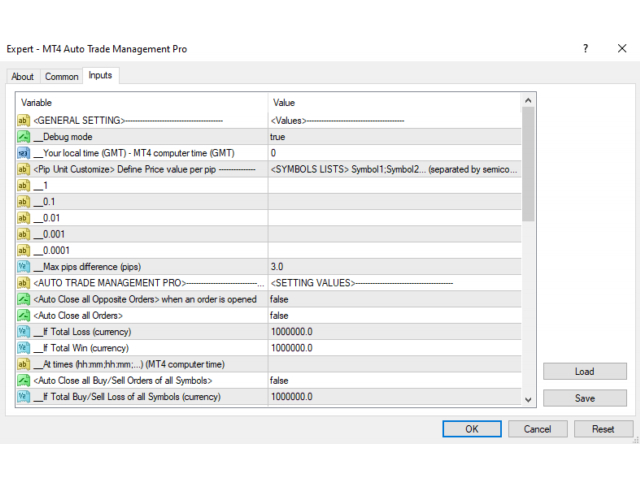Select the '__If Total Win (currency)' variable label
The height and width of the screenshot is (480, 640).
pos(81,348)
